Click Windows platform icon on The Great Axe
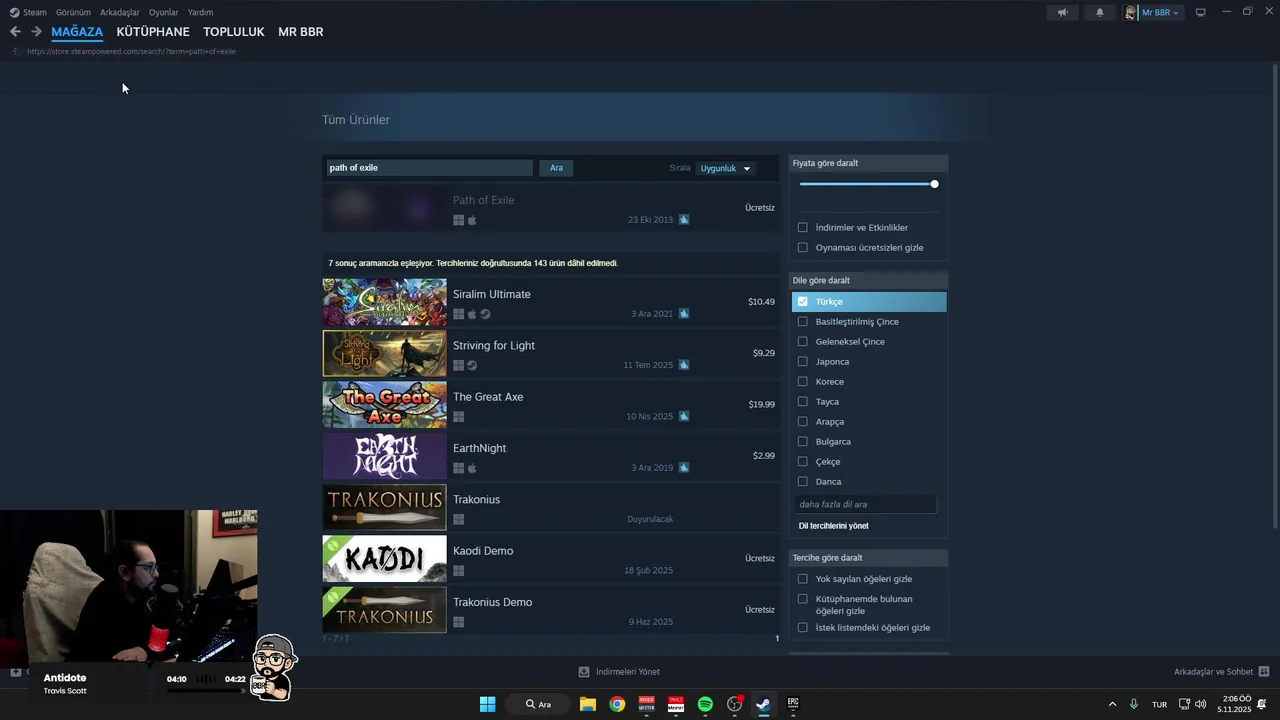This screenshot has width=1280, height=720. [x=458, y=417]
